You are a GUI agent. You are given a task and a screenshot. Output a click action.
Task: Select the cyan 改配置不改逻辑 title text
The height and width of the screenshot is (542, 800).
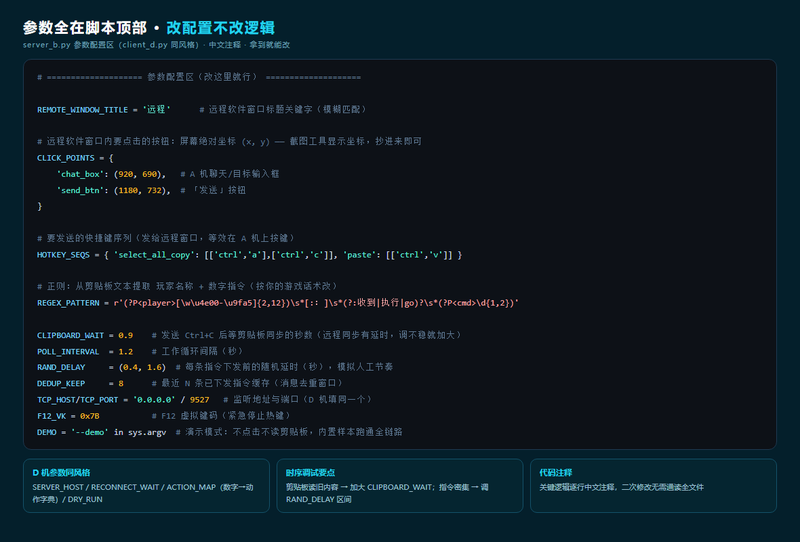point(220,28)
